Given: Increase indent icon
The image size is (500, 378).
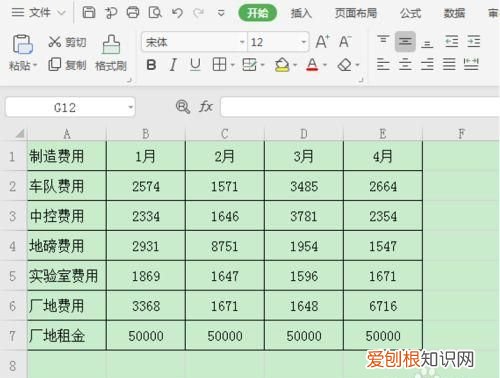Looking at the screenshot, I should click(x=474, y=41).
